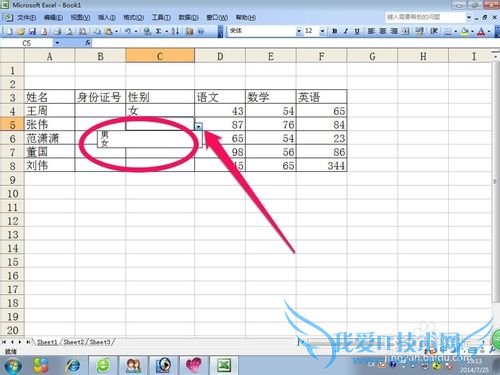Click the Sort ascending icon
This screenshot has width=500, height=375.
[175, 31]
